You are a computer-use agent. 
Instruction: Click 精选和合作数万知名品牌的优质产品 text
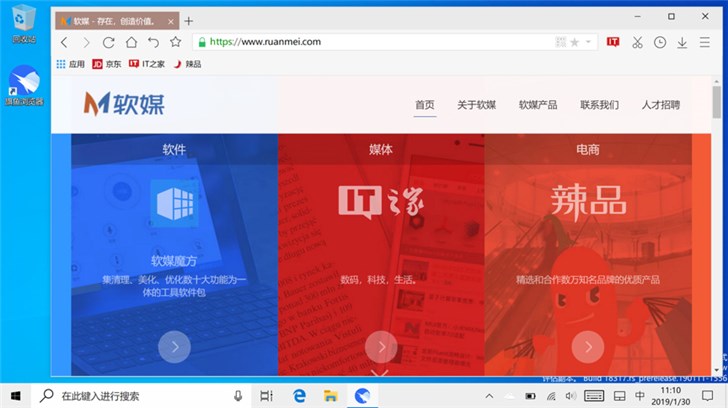(588, 279)
